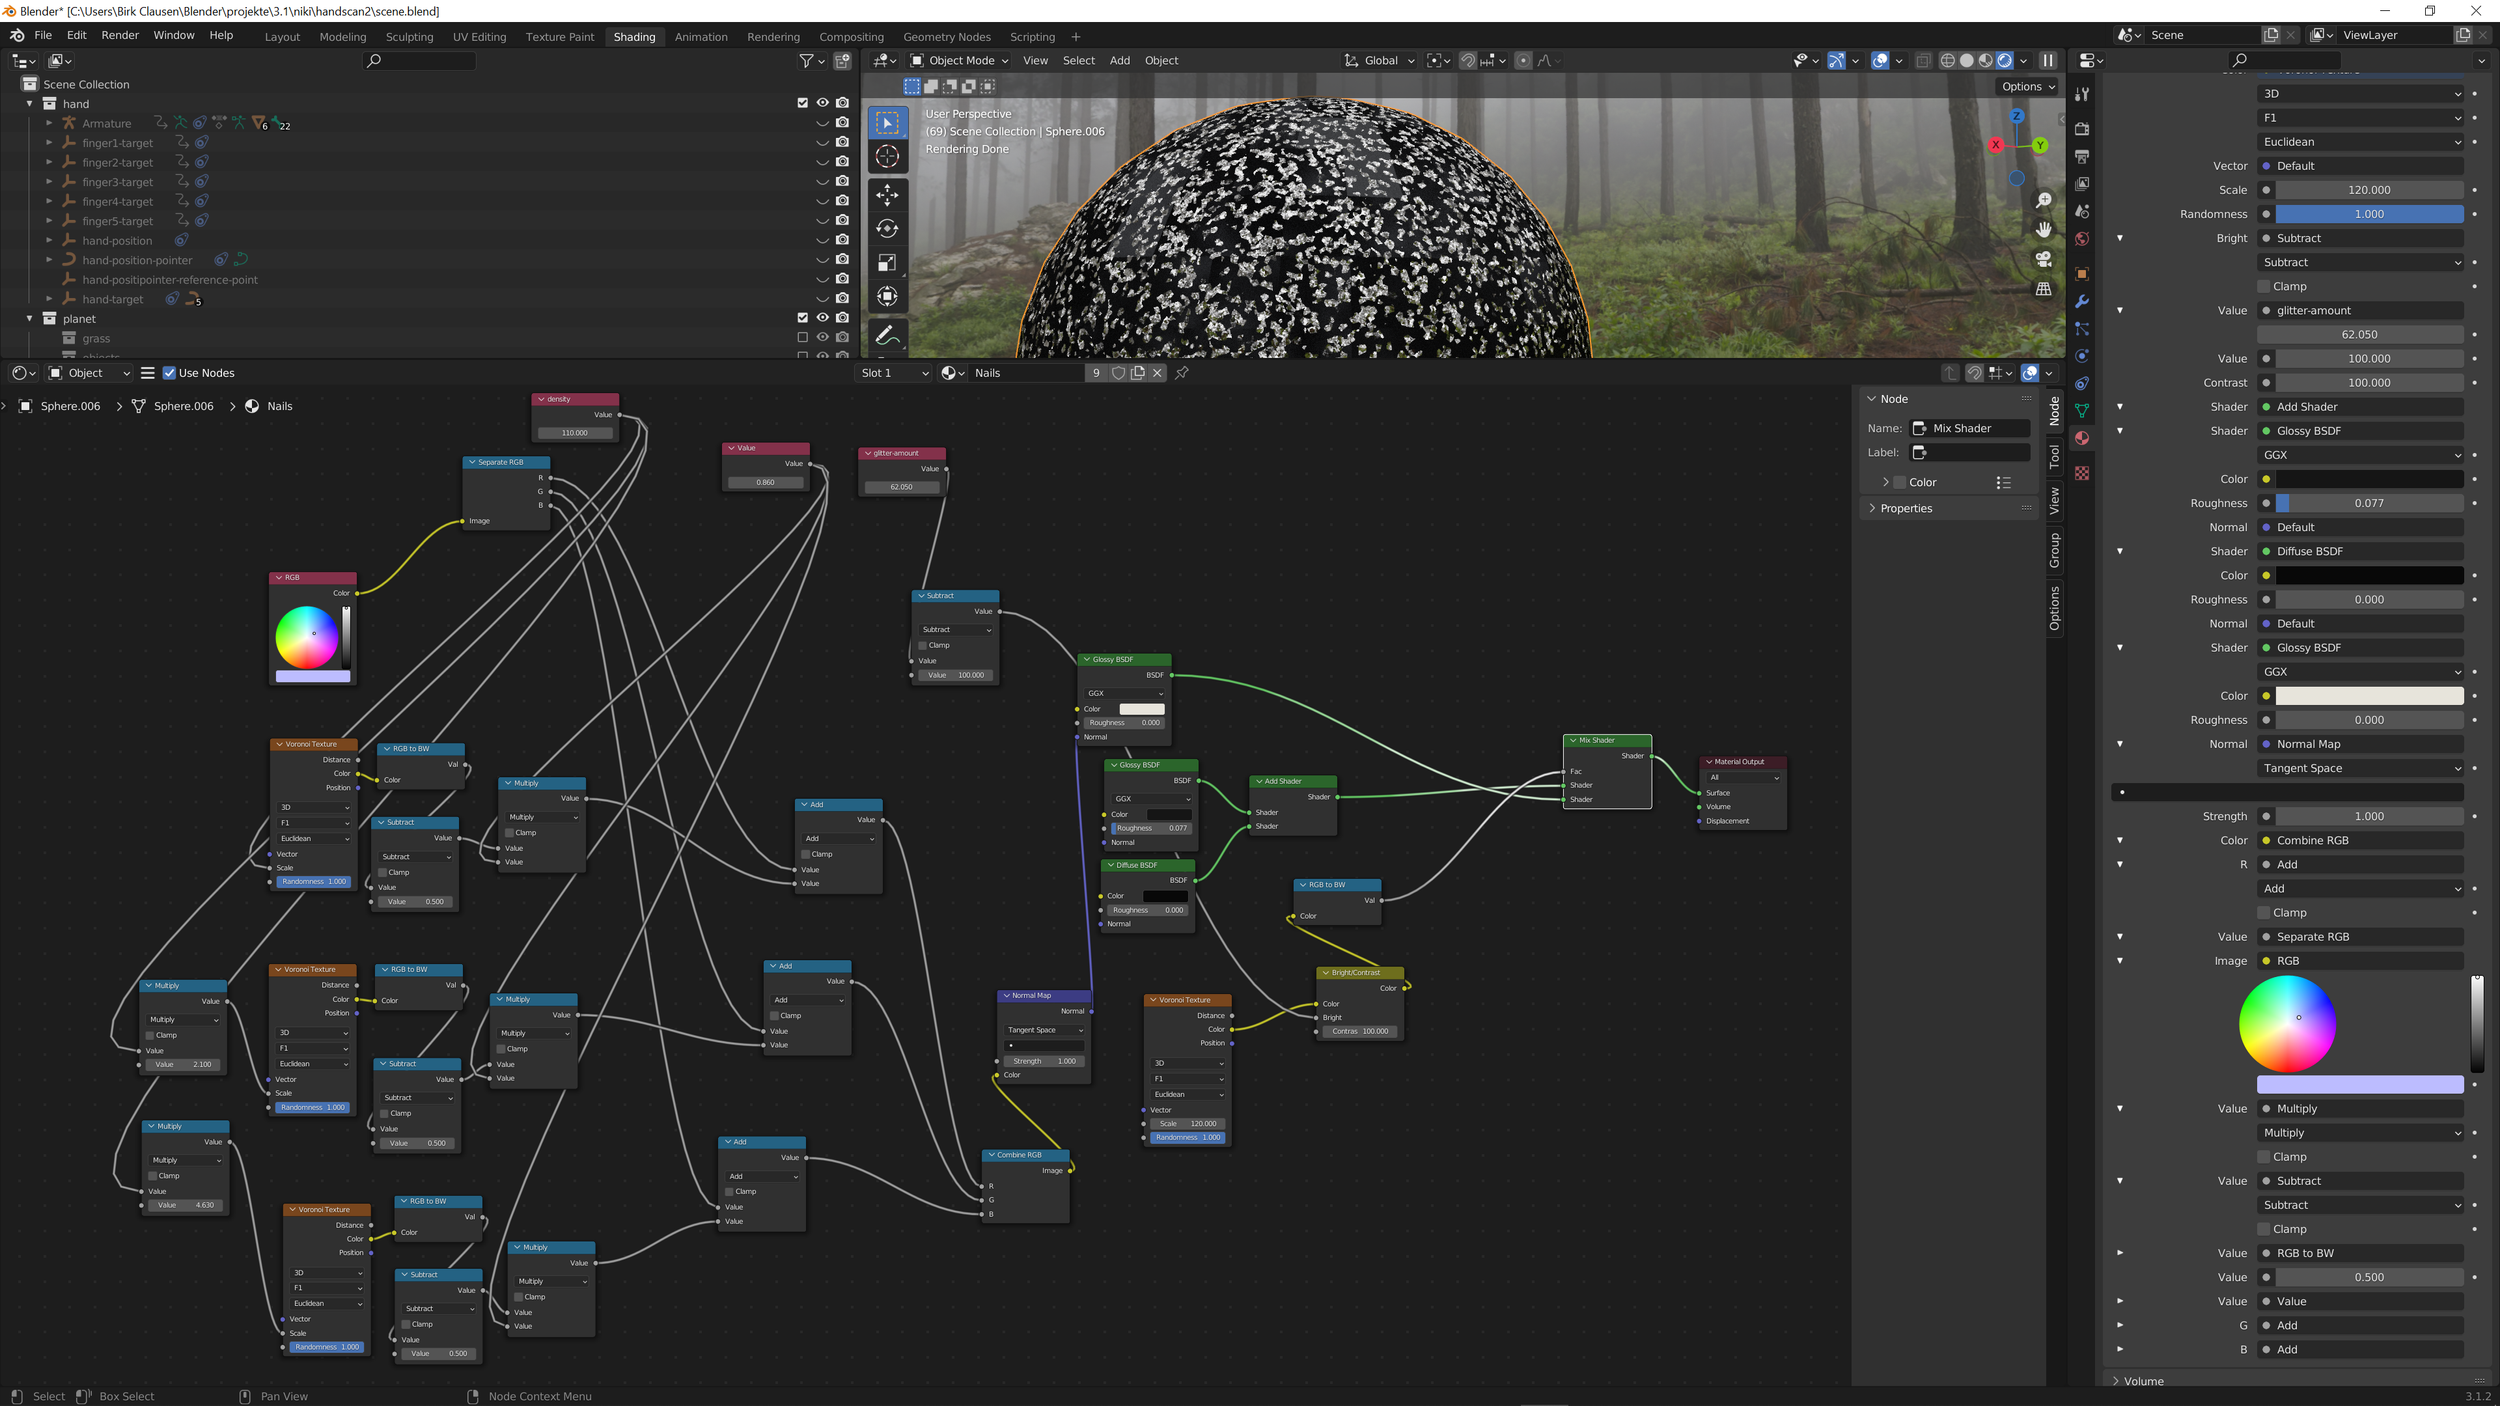2500x1406 pixels.
Task: Open the Tangent Space dropdown
Action: [2359, 768]
